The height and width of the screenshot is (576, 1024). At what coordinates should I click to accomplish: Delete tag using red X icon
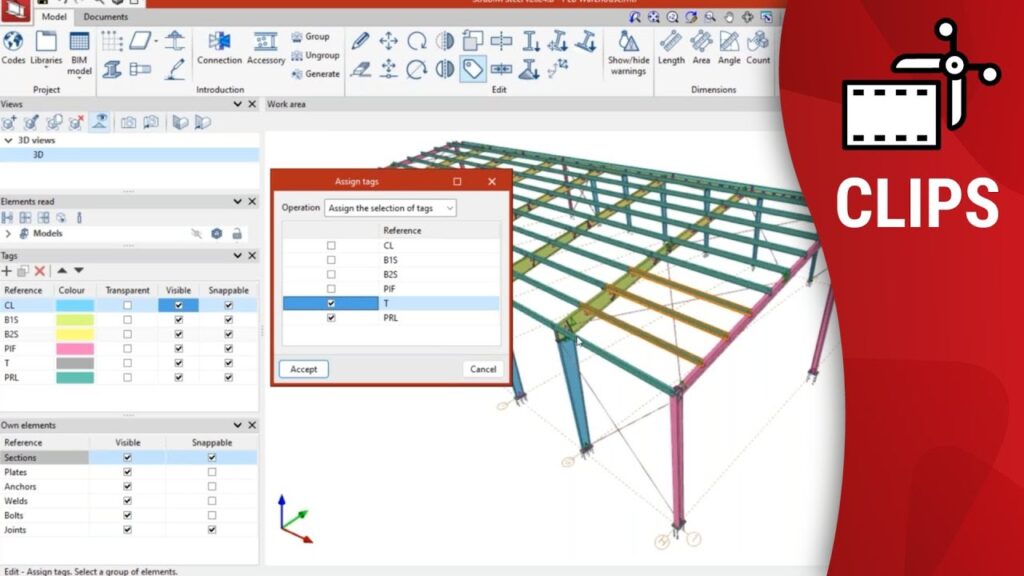(x=40, y=271)
